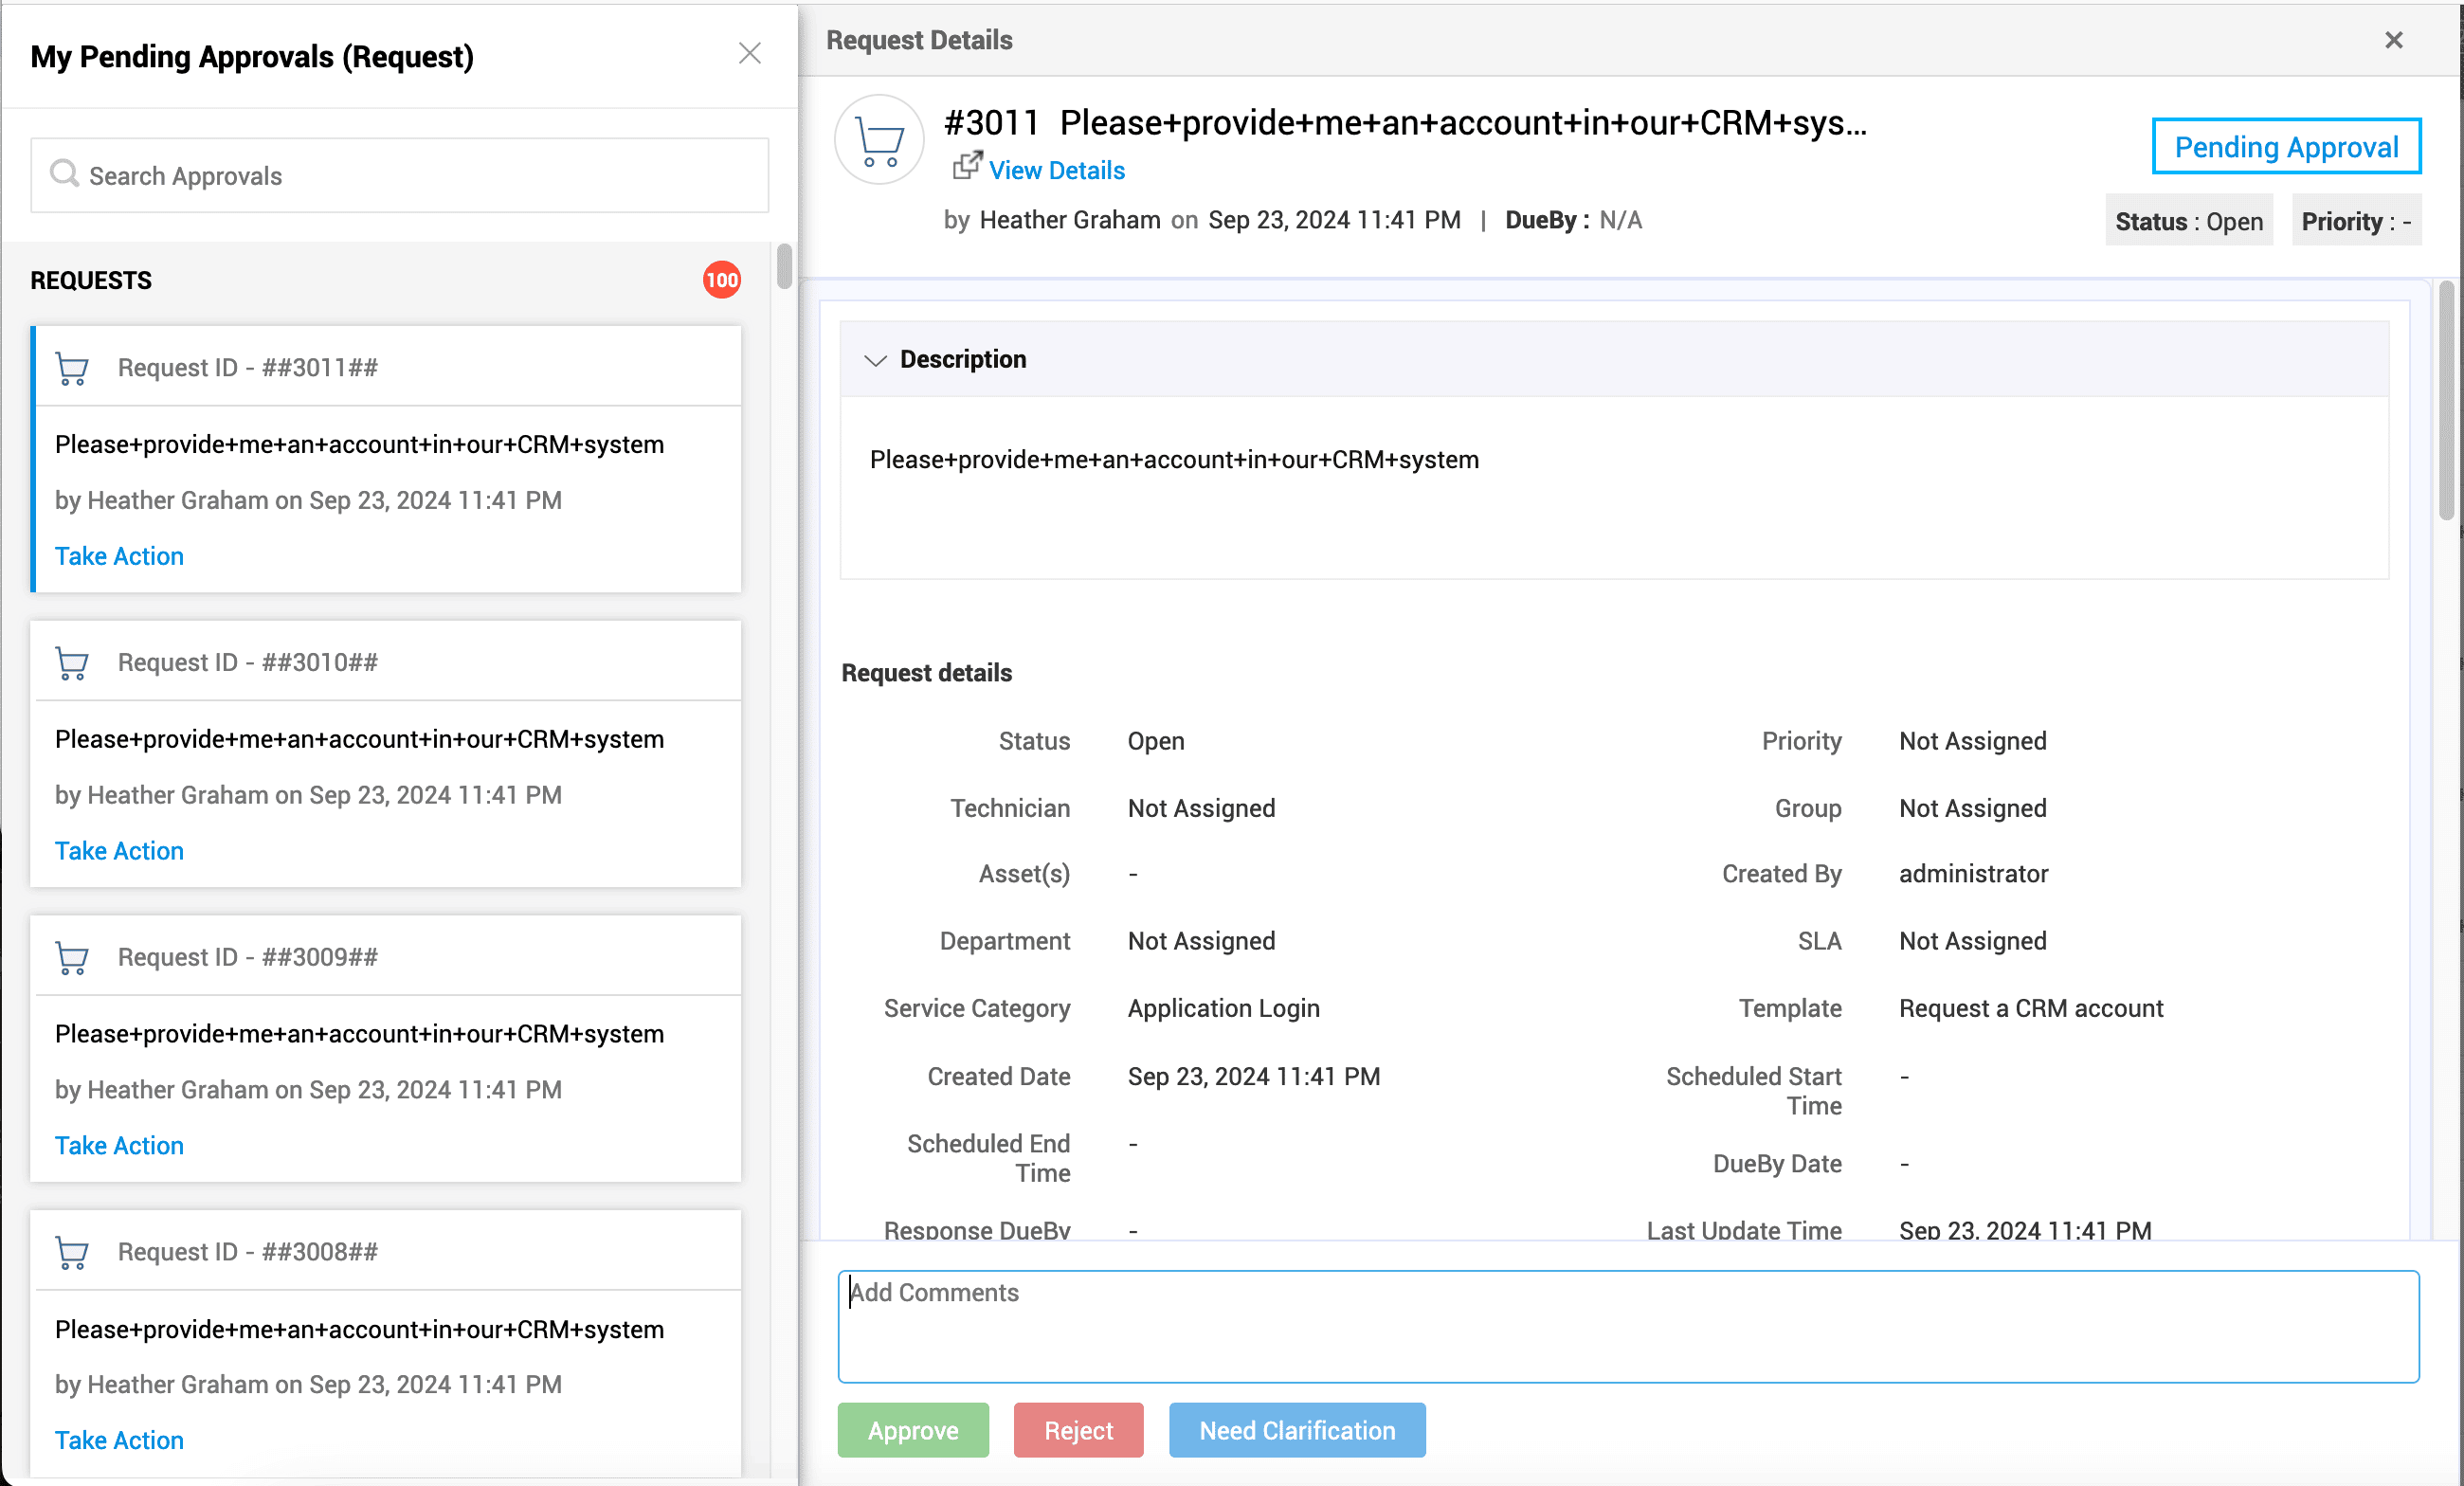
Task: Click the magnifier icon in Search Approvals
Action: 64,174
